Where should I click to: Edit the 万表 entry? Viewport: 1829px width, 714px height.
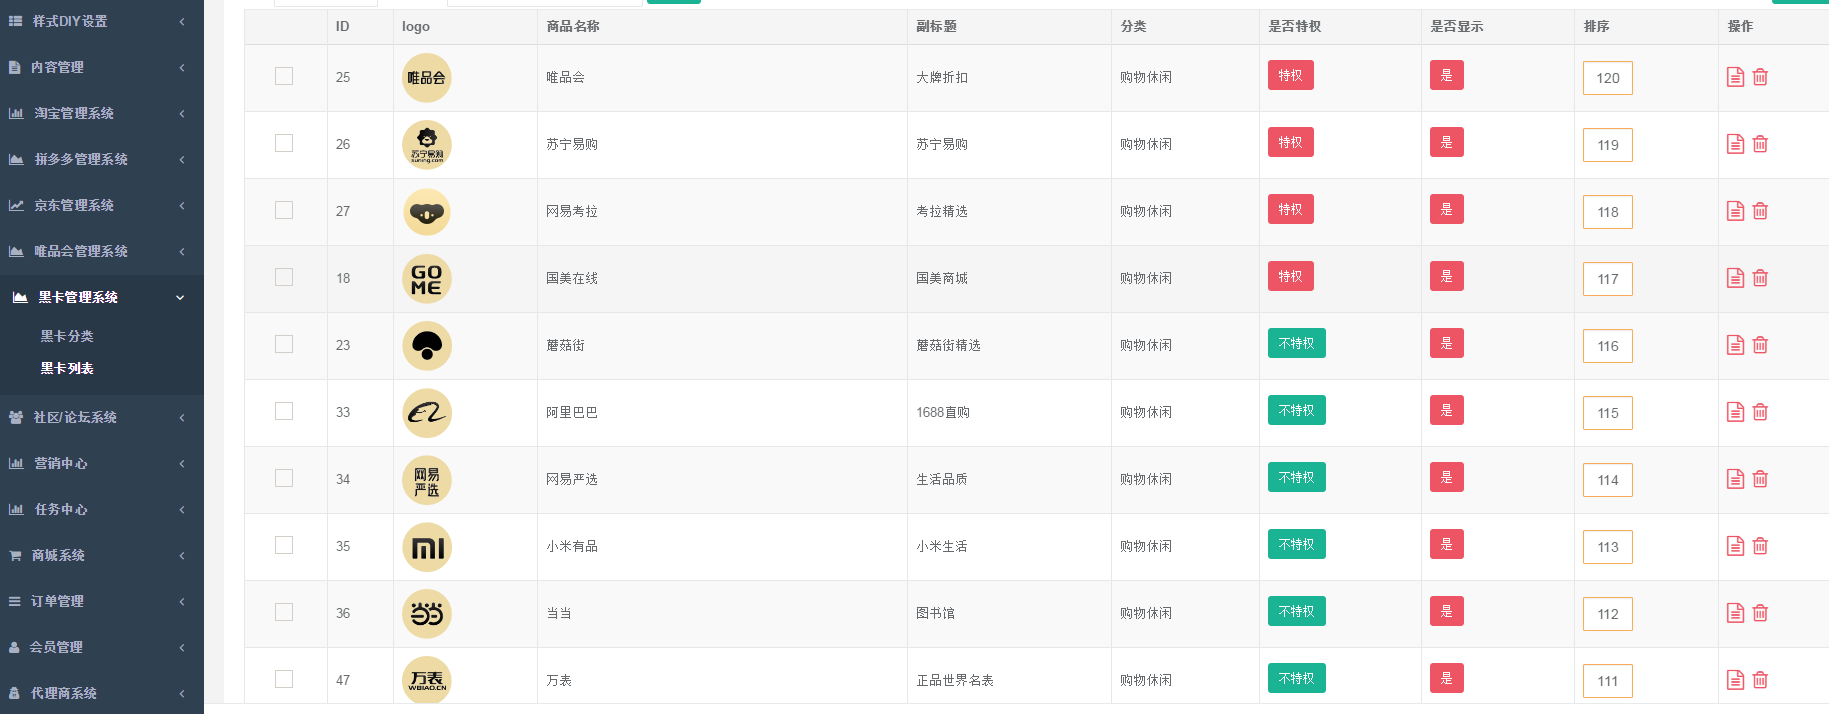click(x=1735, y=680)
